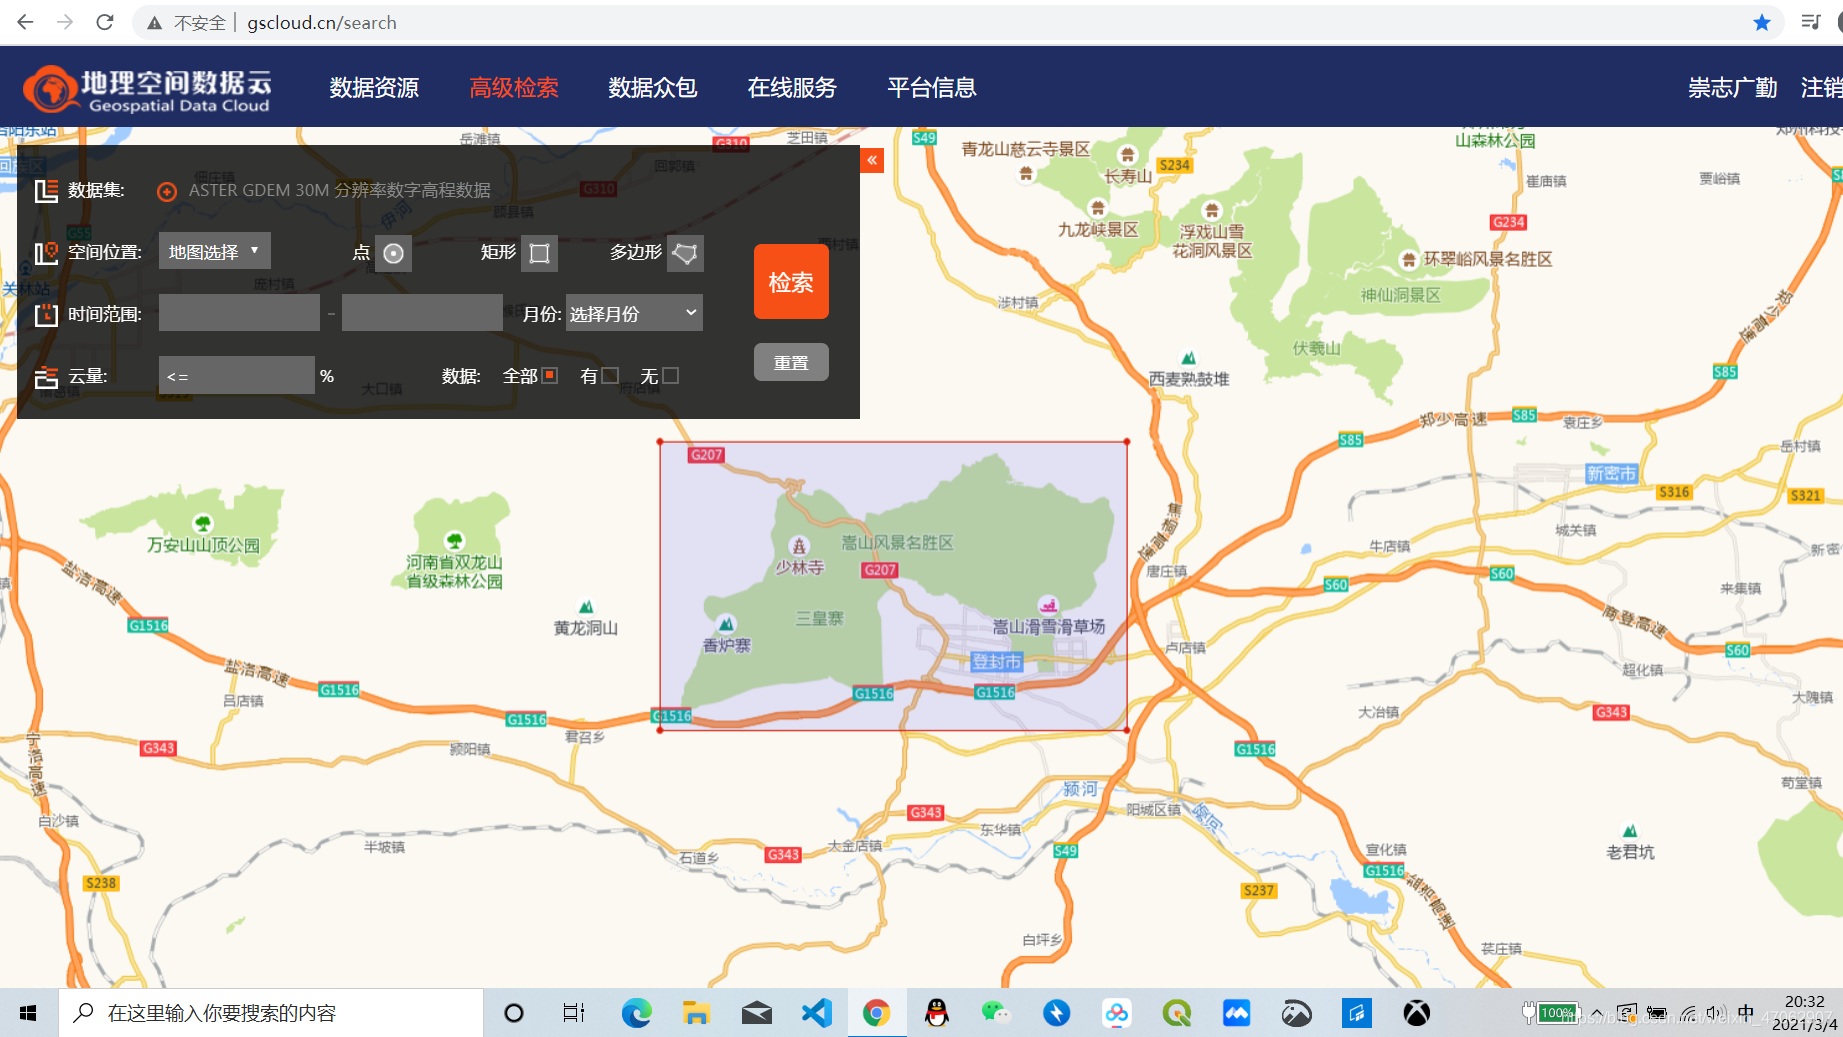Click the bookmark star icon
Viewport: 1843px width, 1037px height.
1762,22
